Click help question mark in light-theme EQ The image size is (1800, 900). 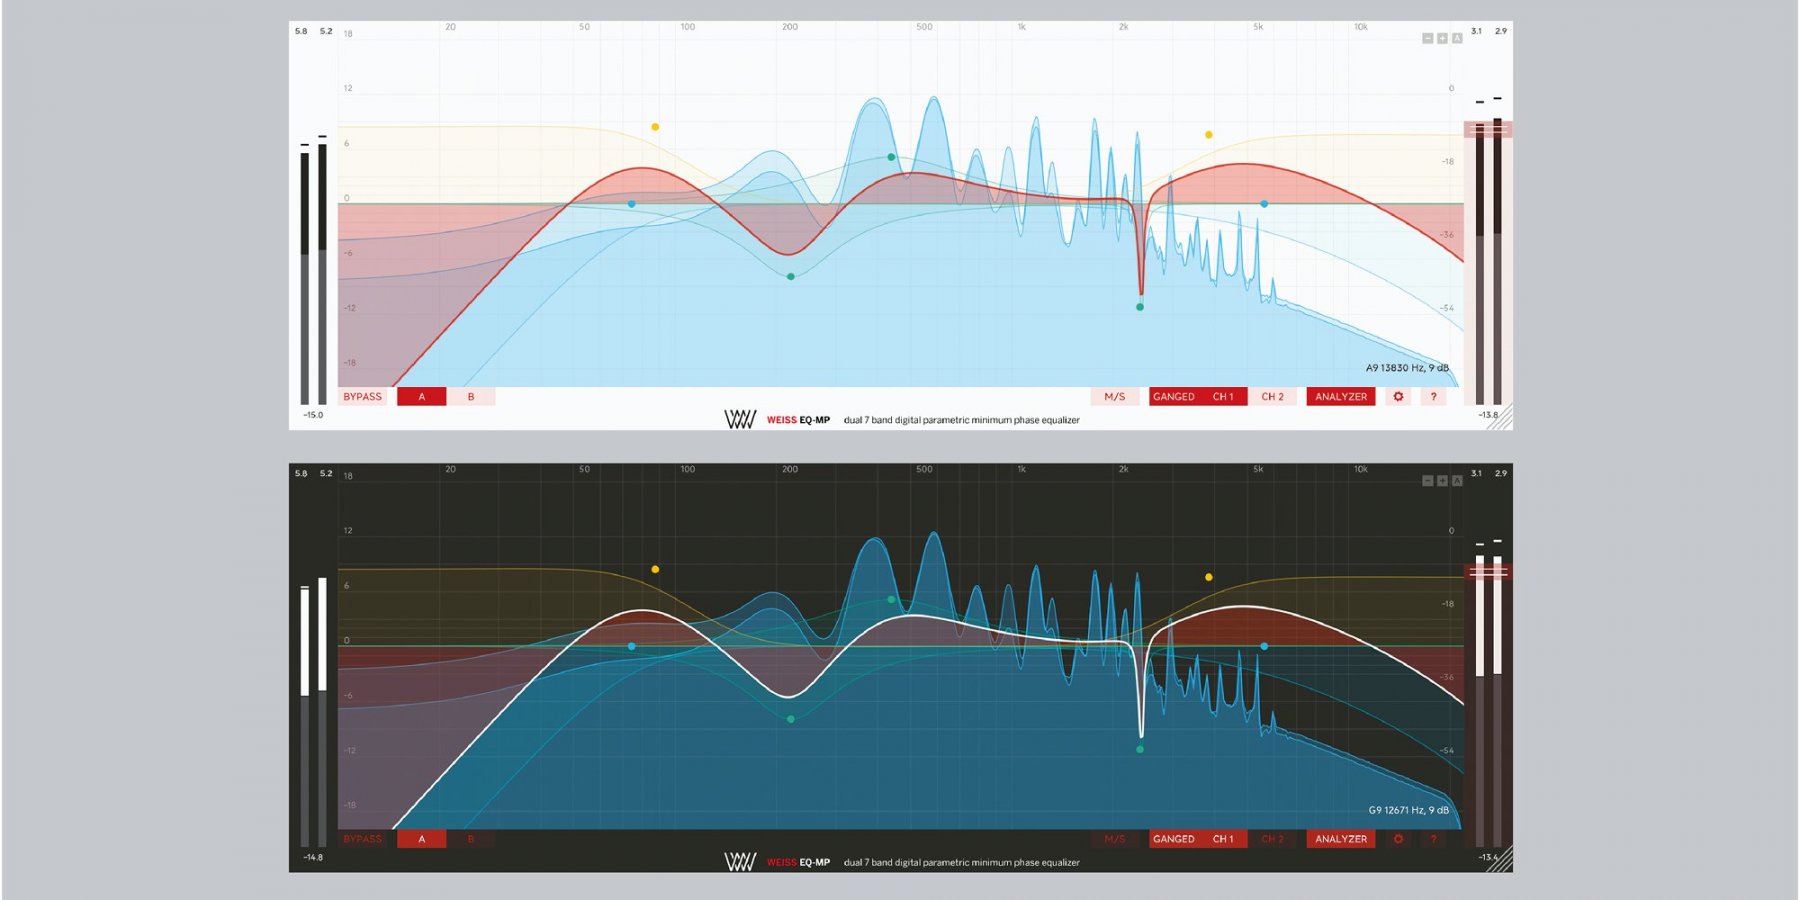coord(1433,397)
